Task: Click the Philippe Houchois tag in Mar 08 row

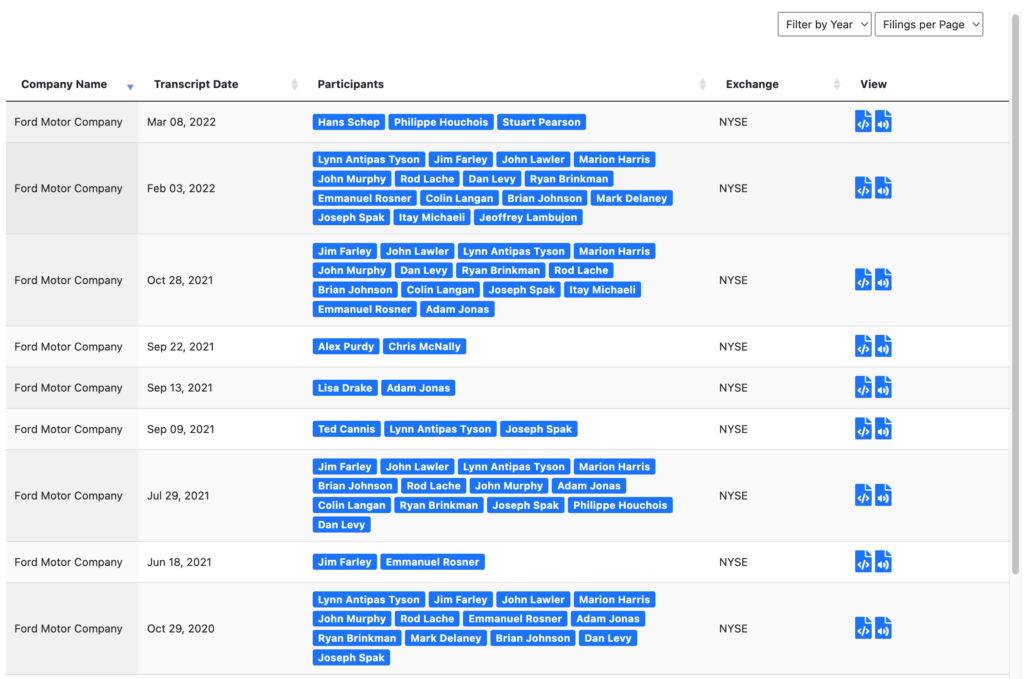Action: (x=441, y=122)
